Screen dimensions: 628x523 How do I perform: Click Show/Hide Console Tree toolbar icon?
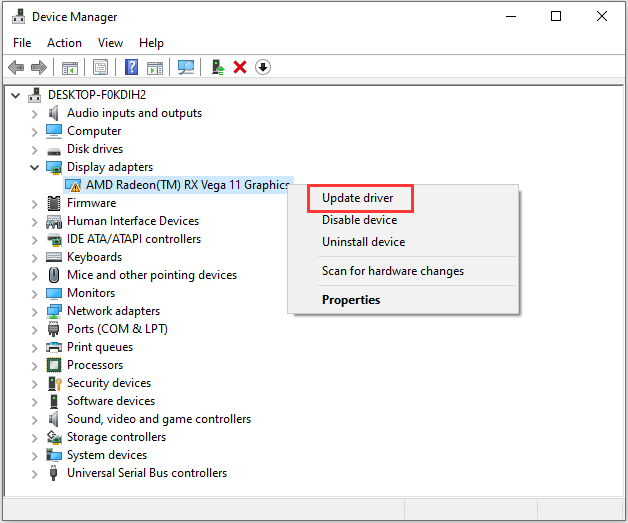tap(70, 67)
